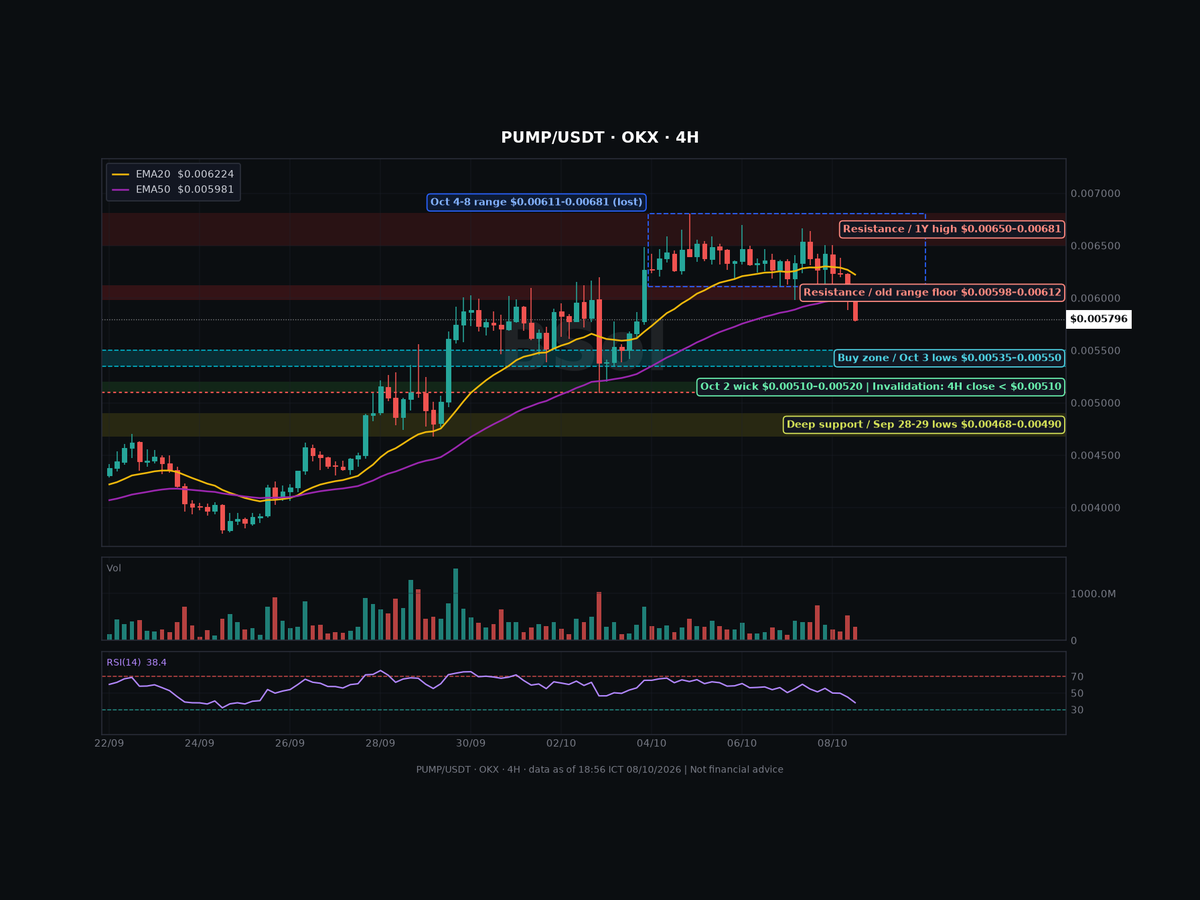The width and height of the screenshot is (1200, 900).
Task: Click the 28/09 date axis label
Action: point(380,744)
